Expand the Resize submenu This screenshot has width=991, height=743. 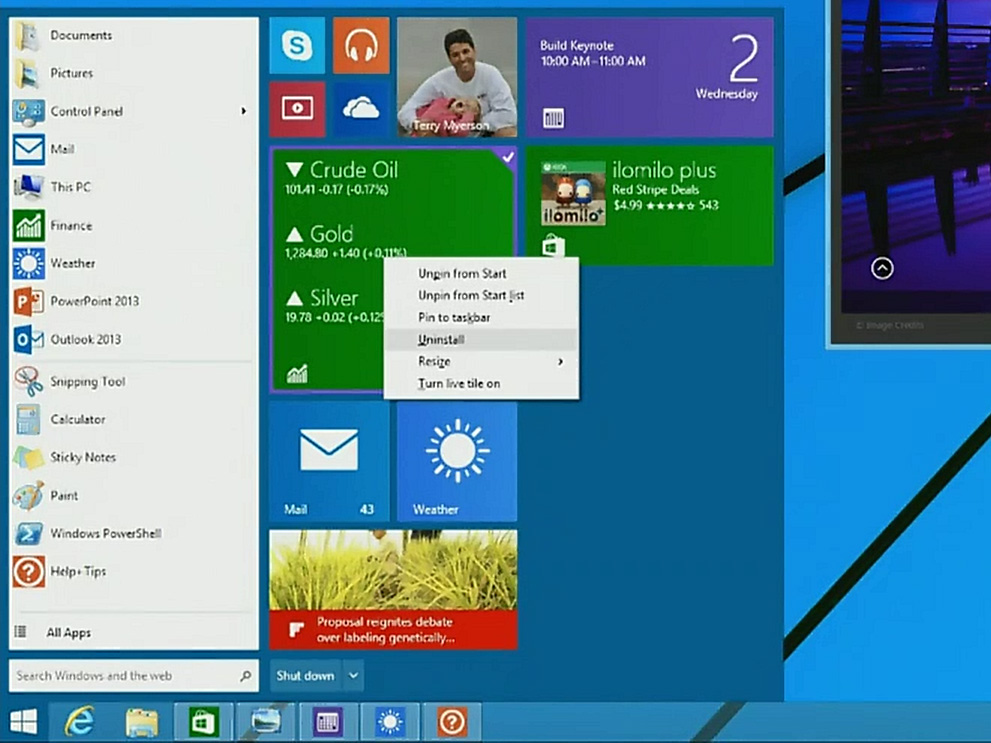(480, 361)
